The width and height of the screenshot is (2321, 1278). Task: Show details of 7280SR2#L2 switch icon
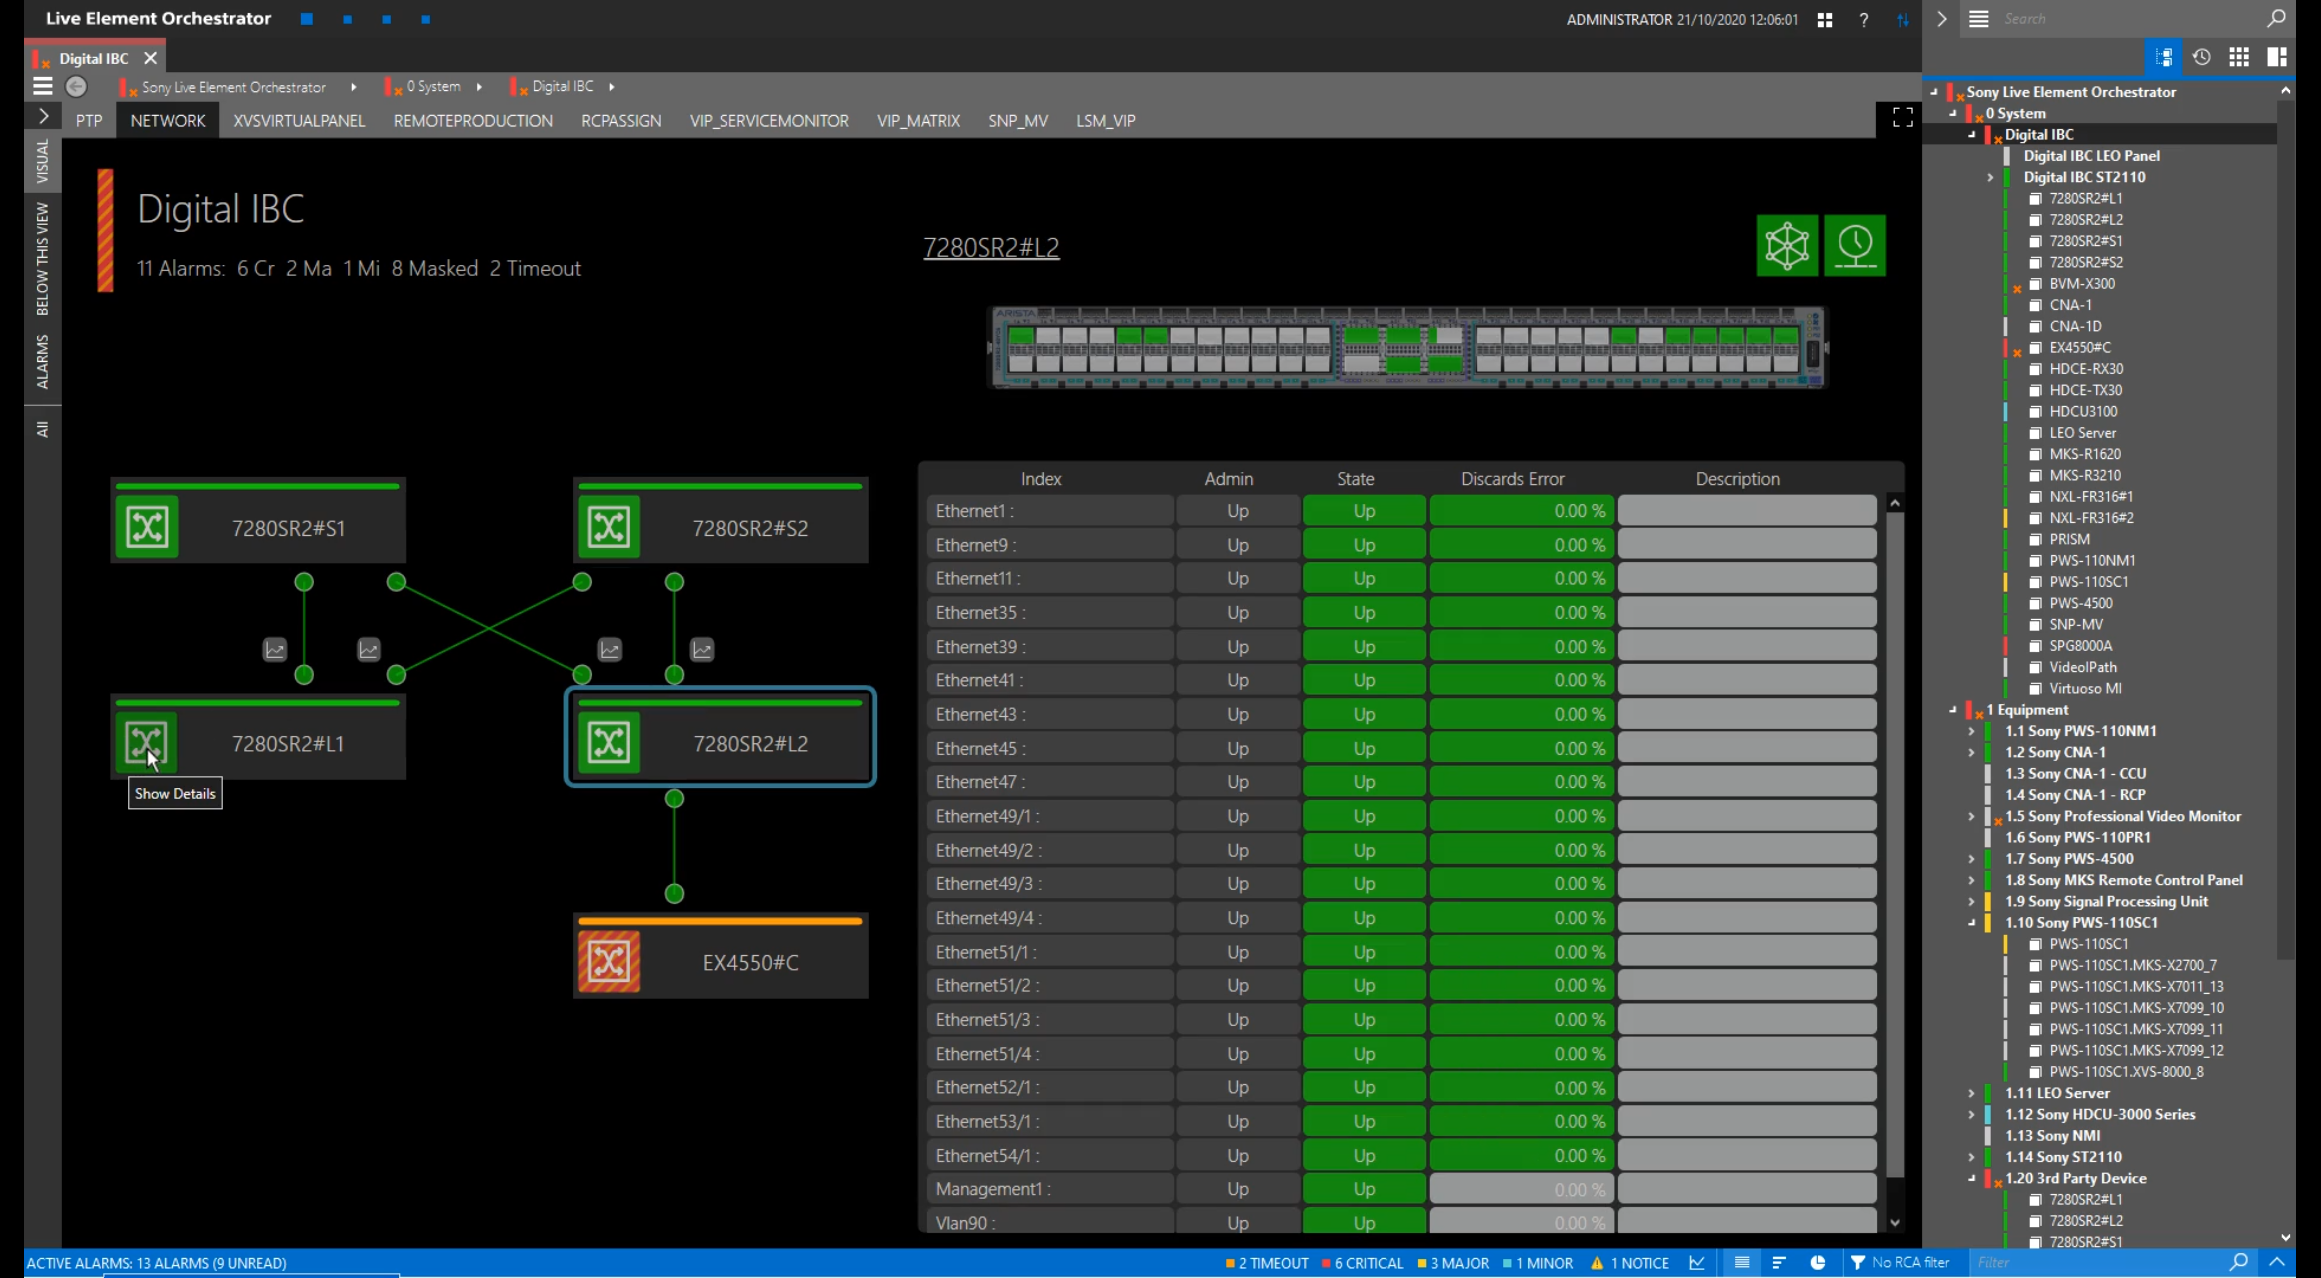609,742
